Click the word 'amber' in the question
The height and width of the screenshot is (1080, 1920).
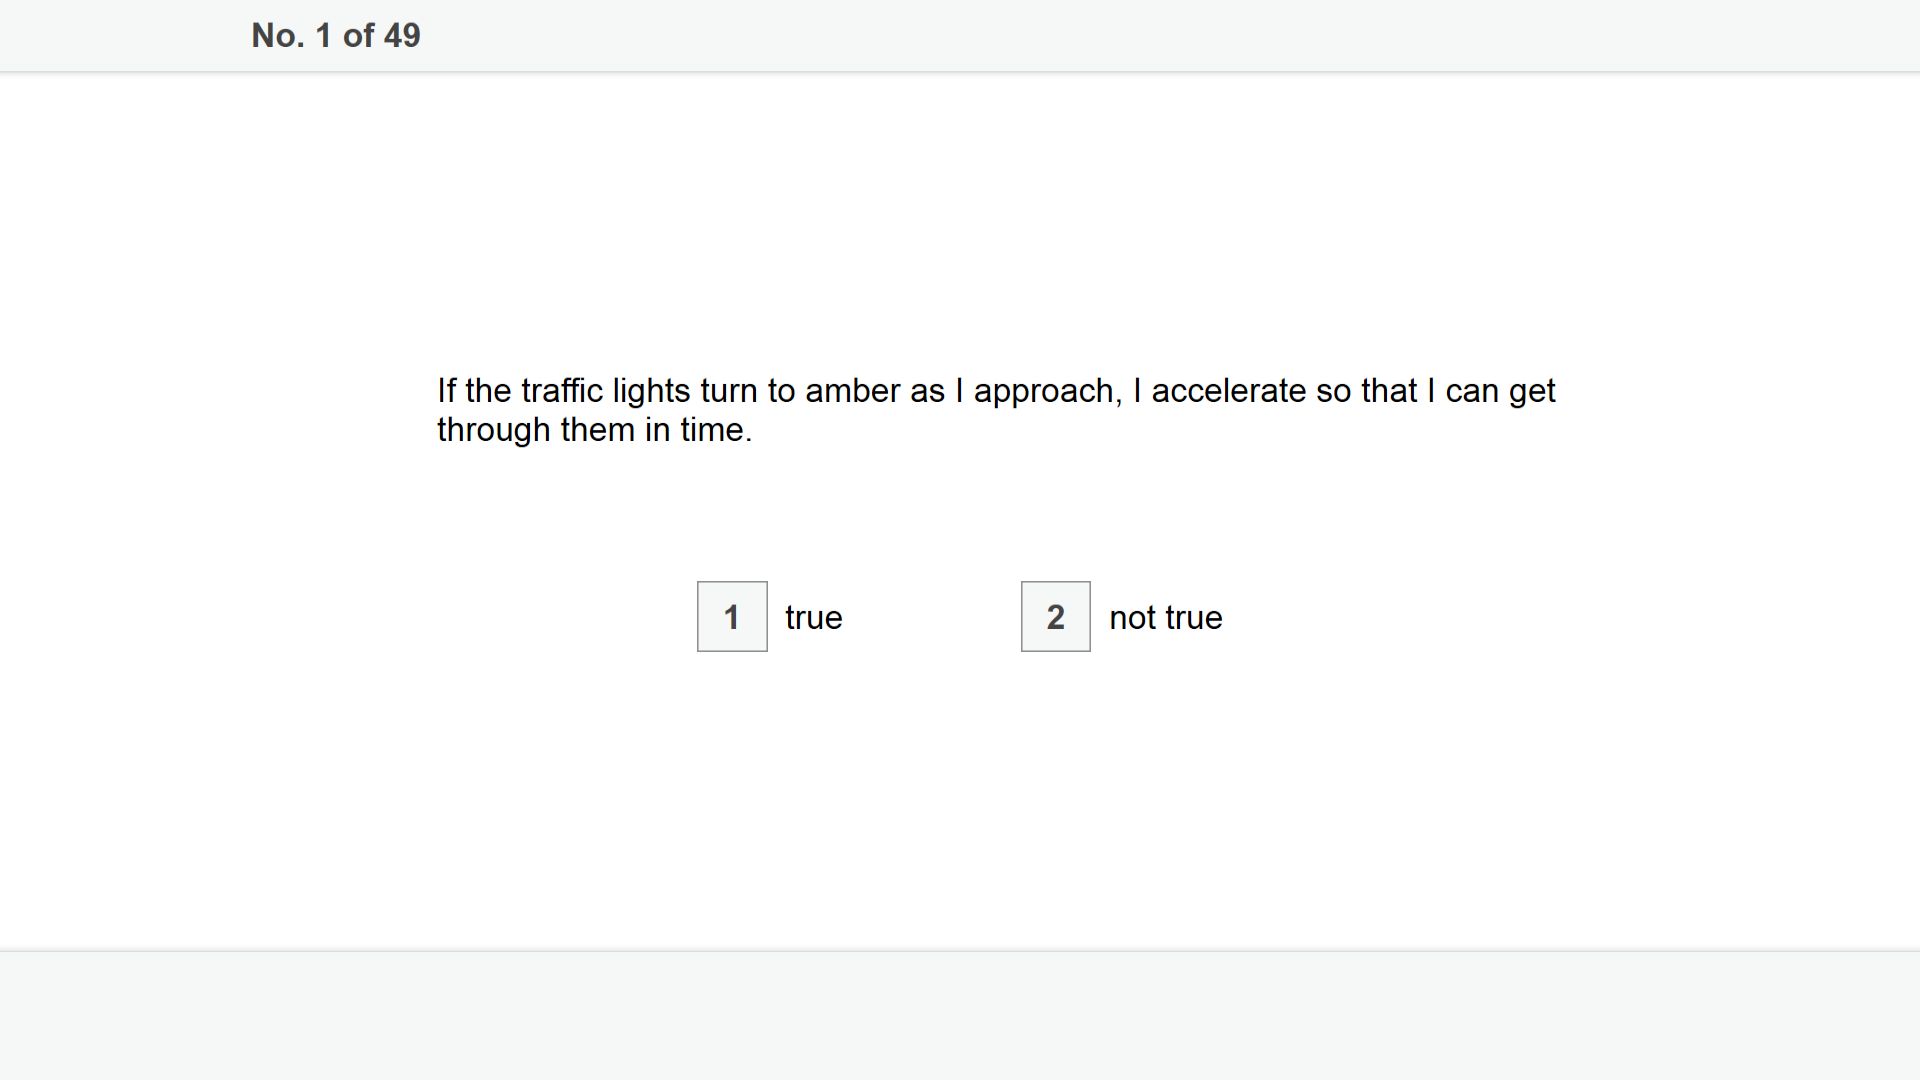[853, 391]
